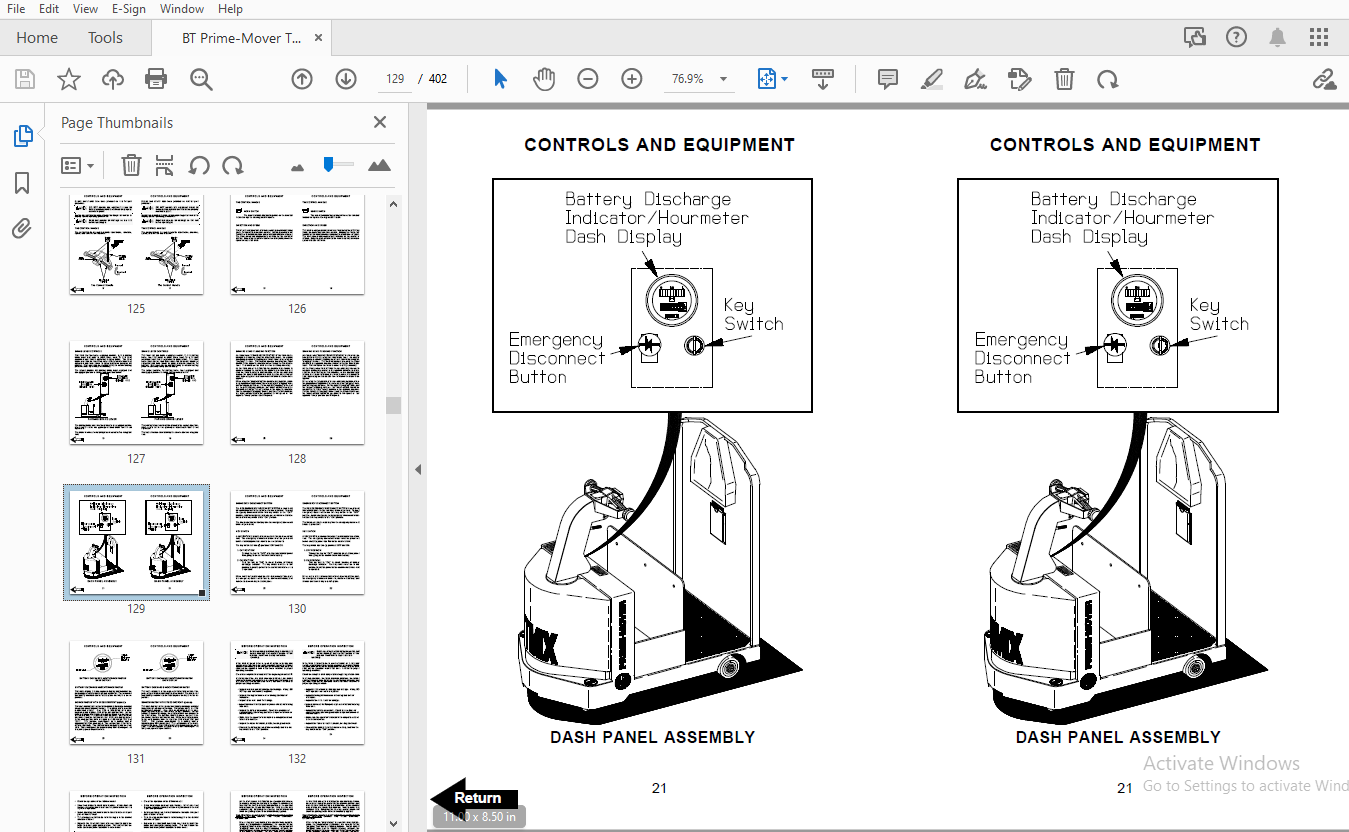The image size is (1349, 832).
Task: Select page 125 thumbnail
Action: click(x=136, y=245)
